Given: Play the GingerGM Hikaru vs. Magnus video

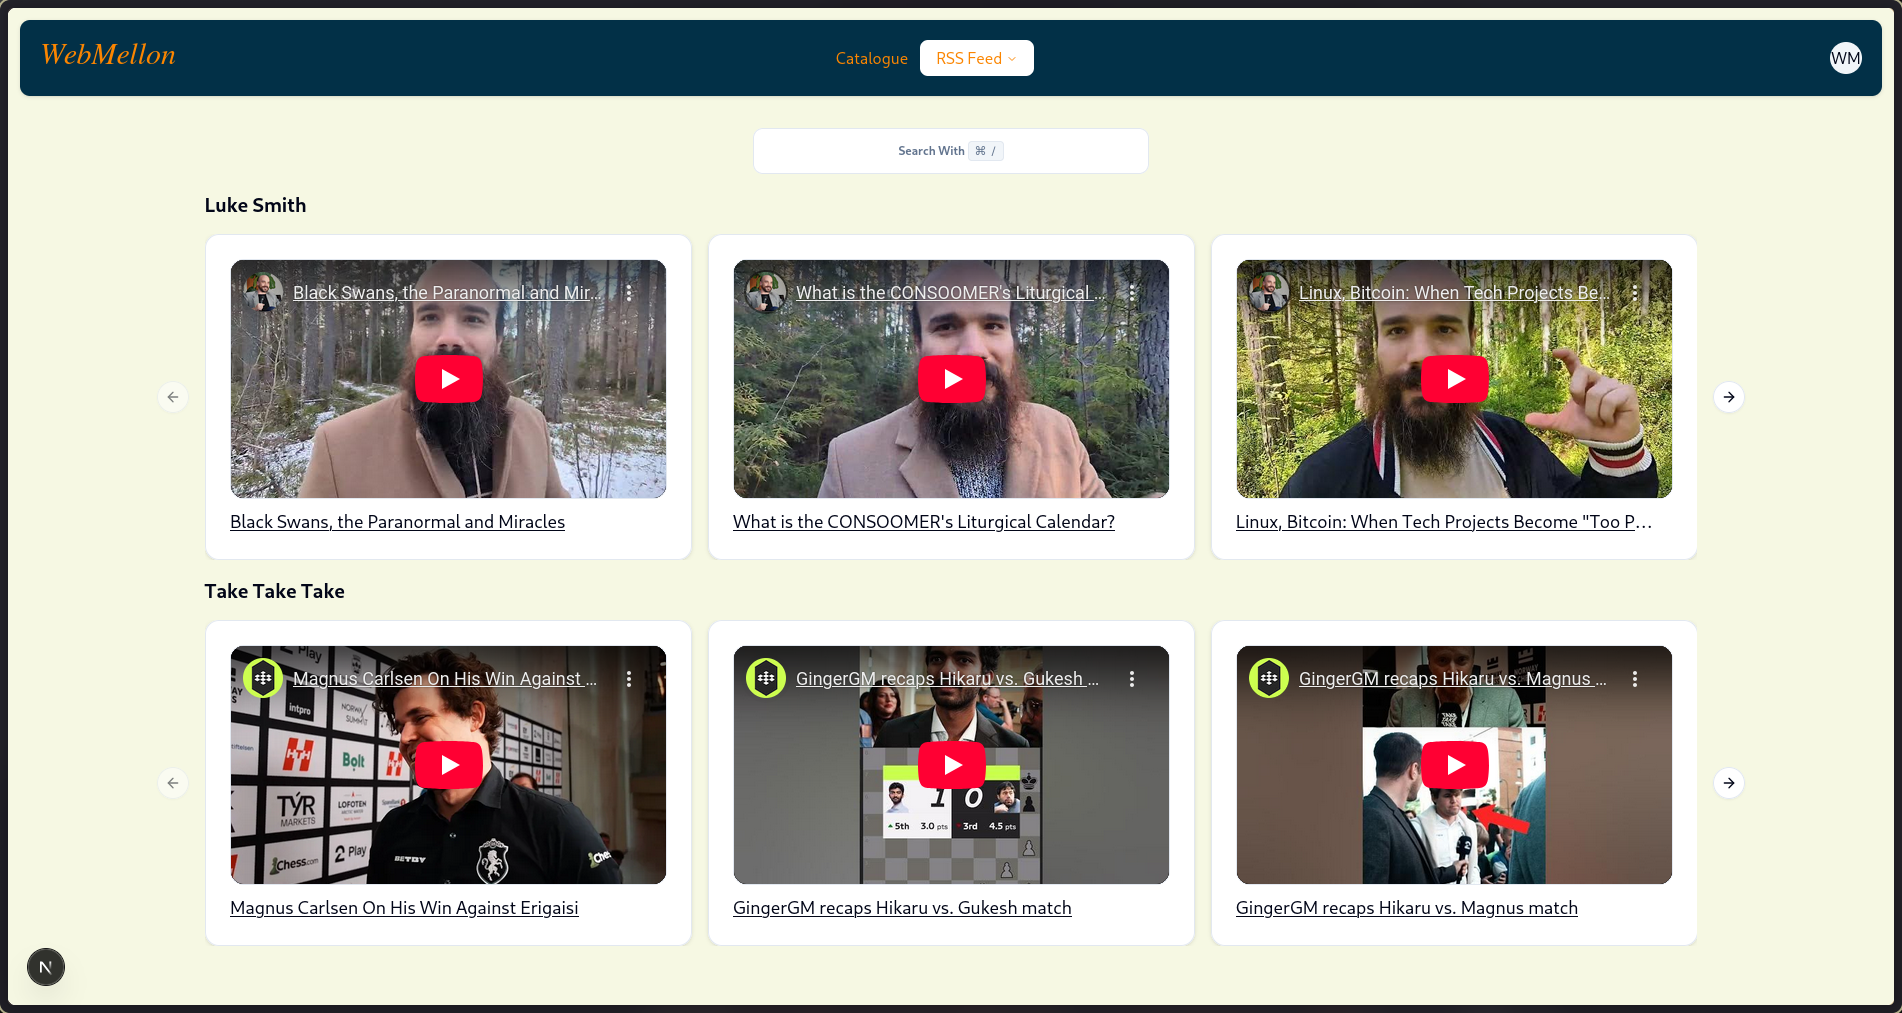Looking at the screenshot, I should (1455, 765).
